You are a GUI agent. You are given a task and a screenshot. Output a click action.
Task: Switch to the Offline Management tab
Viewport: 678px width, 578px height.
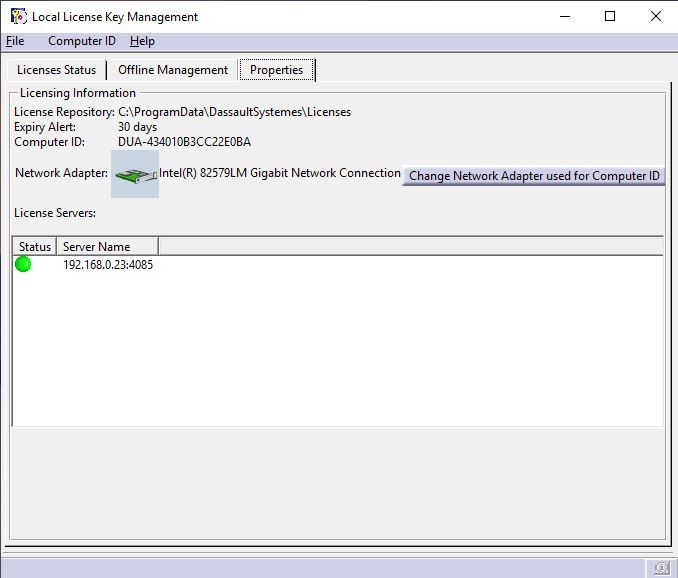pos(173,70)
